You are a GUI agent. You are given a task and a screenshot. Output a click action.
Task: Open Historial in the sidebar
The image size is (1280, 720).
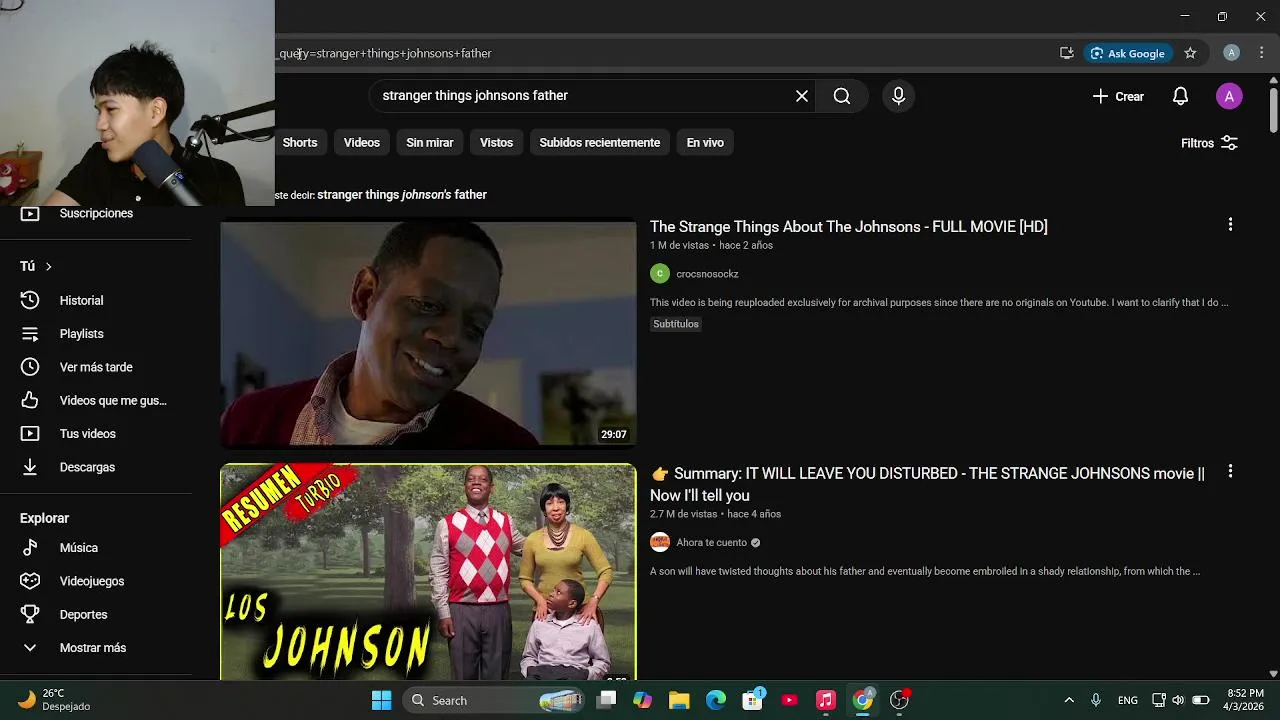[x=96, y=300]
